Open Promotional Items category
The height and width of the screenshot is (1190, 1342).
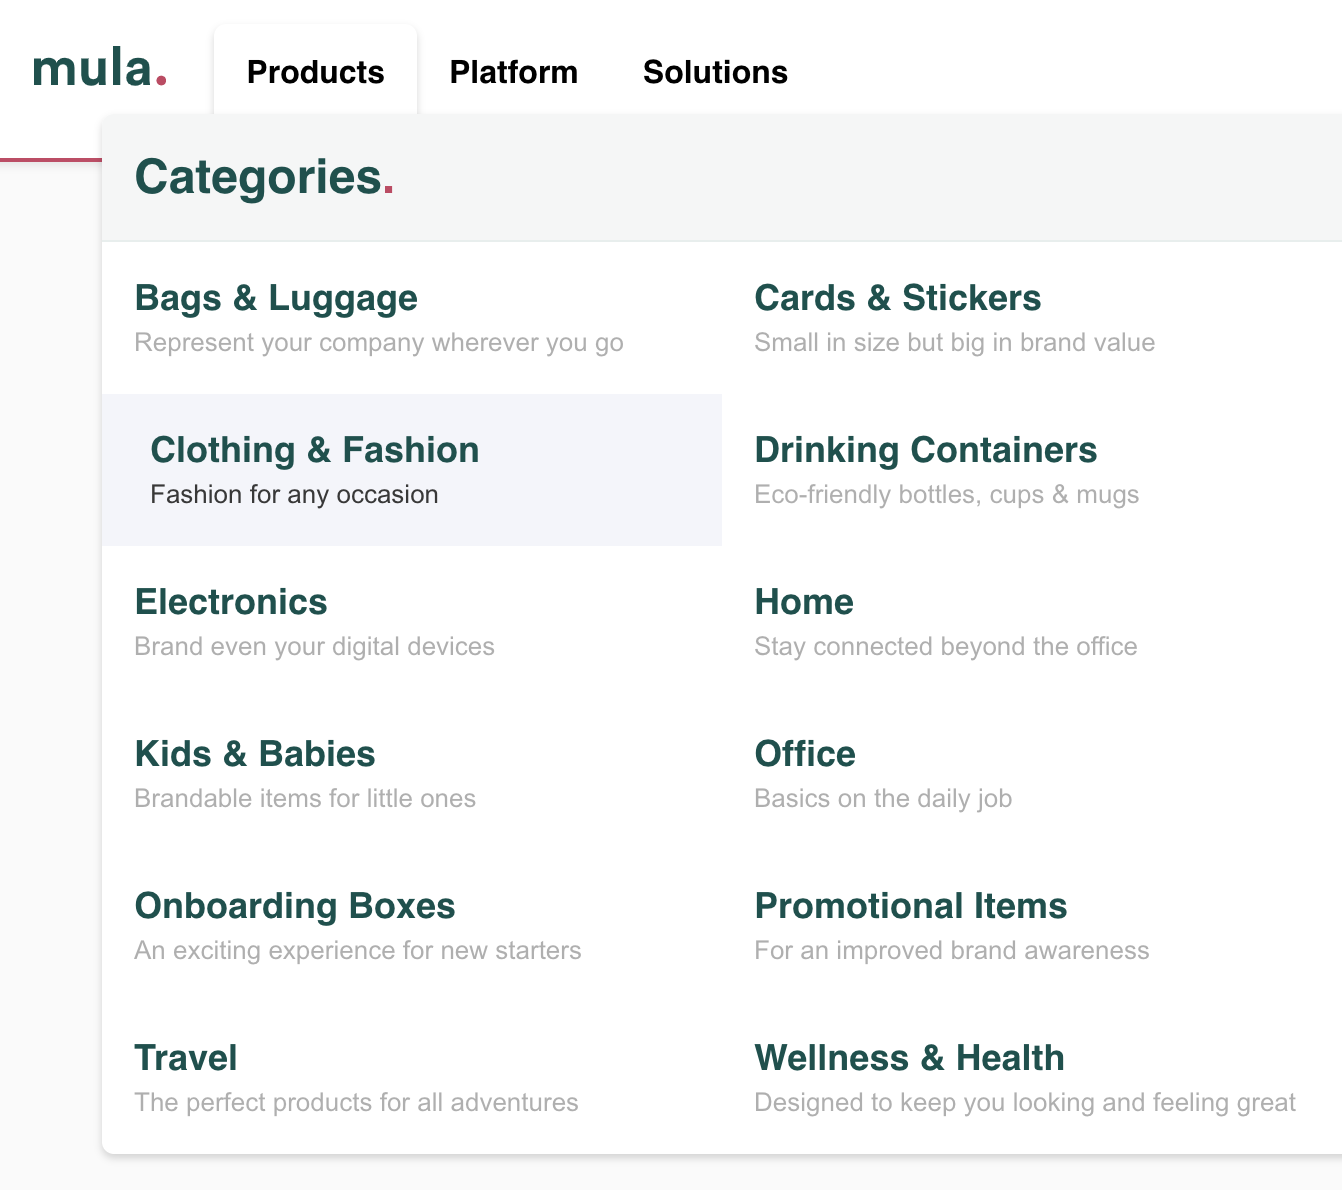[x=910, y=906]
